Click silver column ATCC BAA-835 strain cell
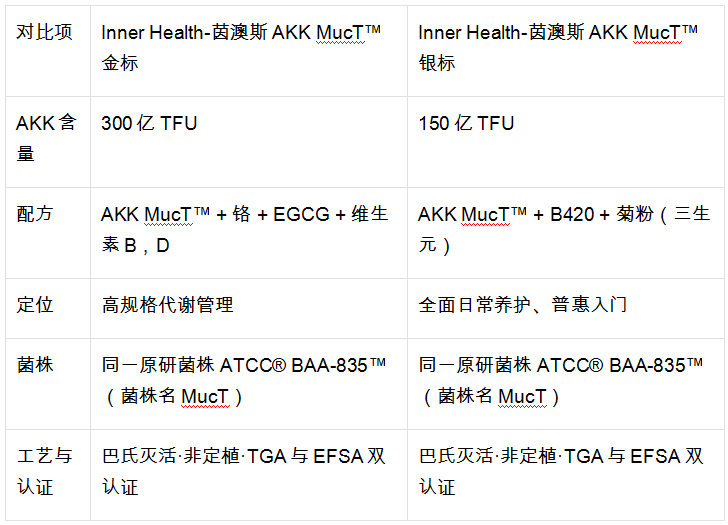 566,384
